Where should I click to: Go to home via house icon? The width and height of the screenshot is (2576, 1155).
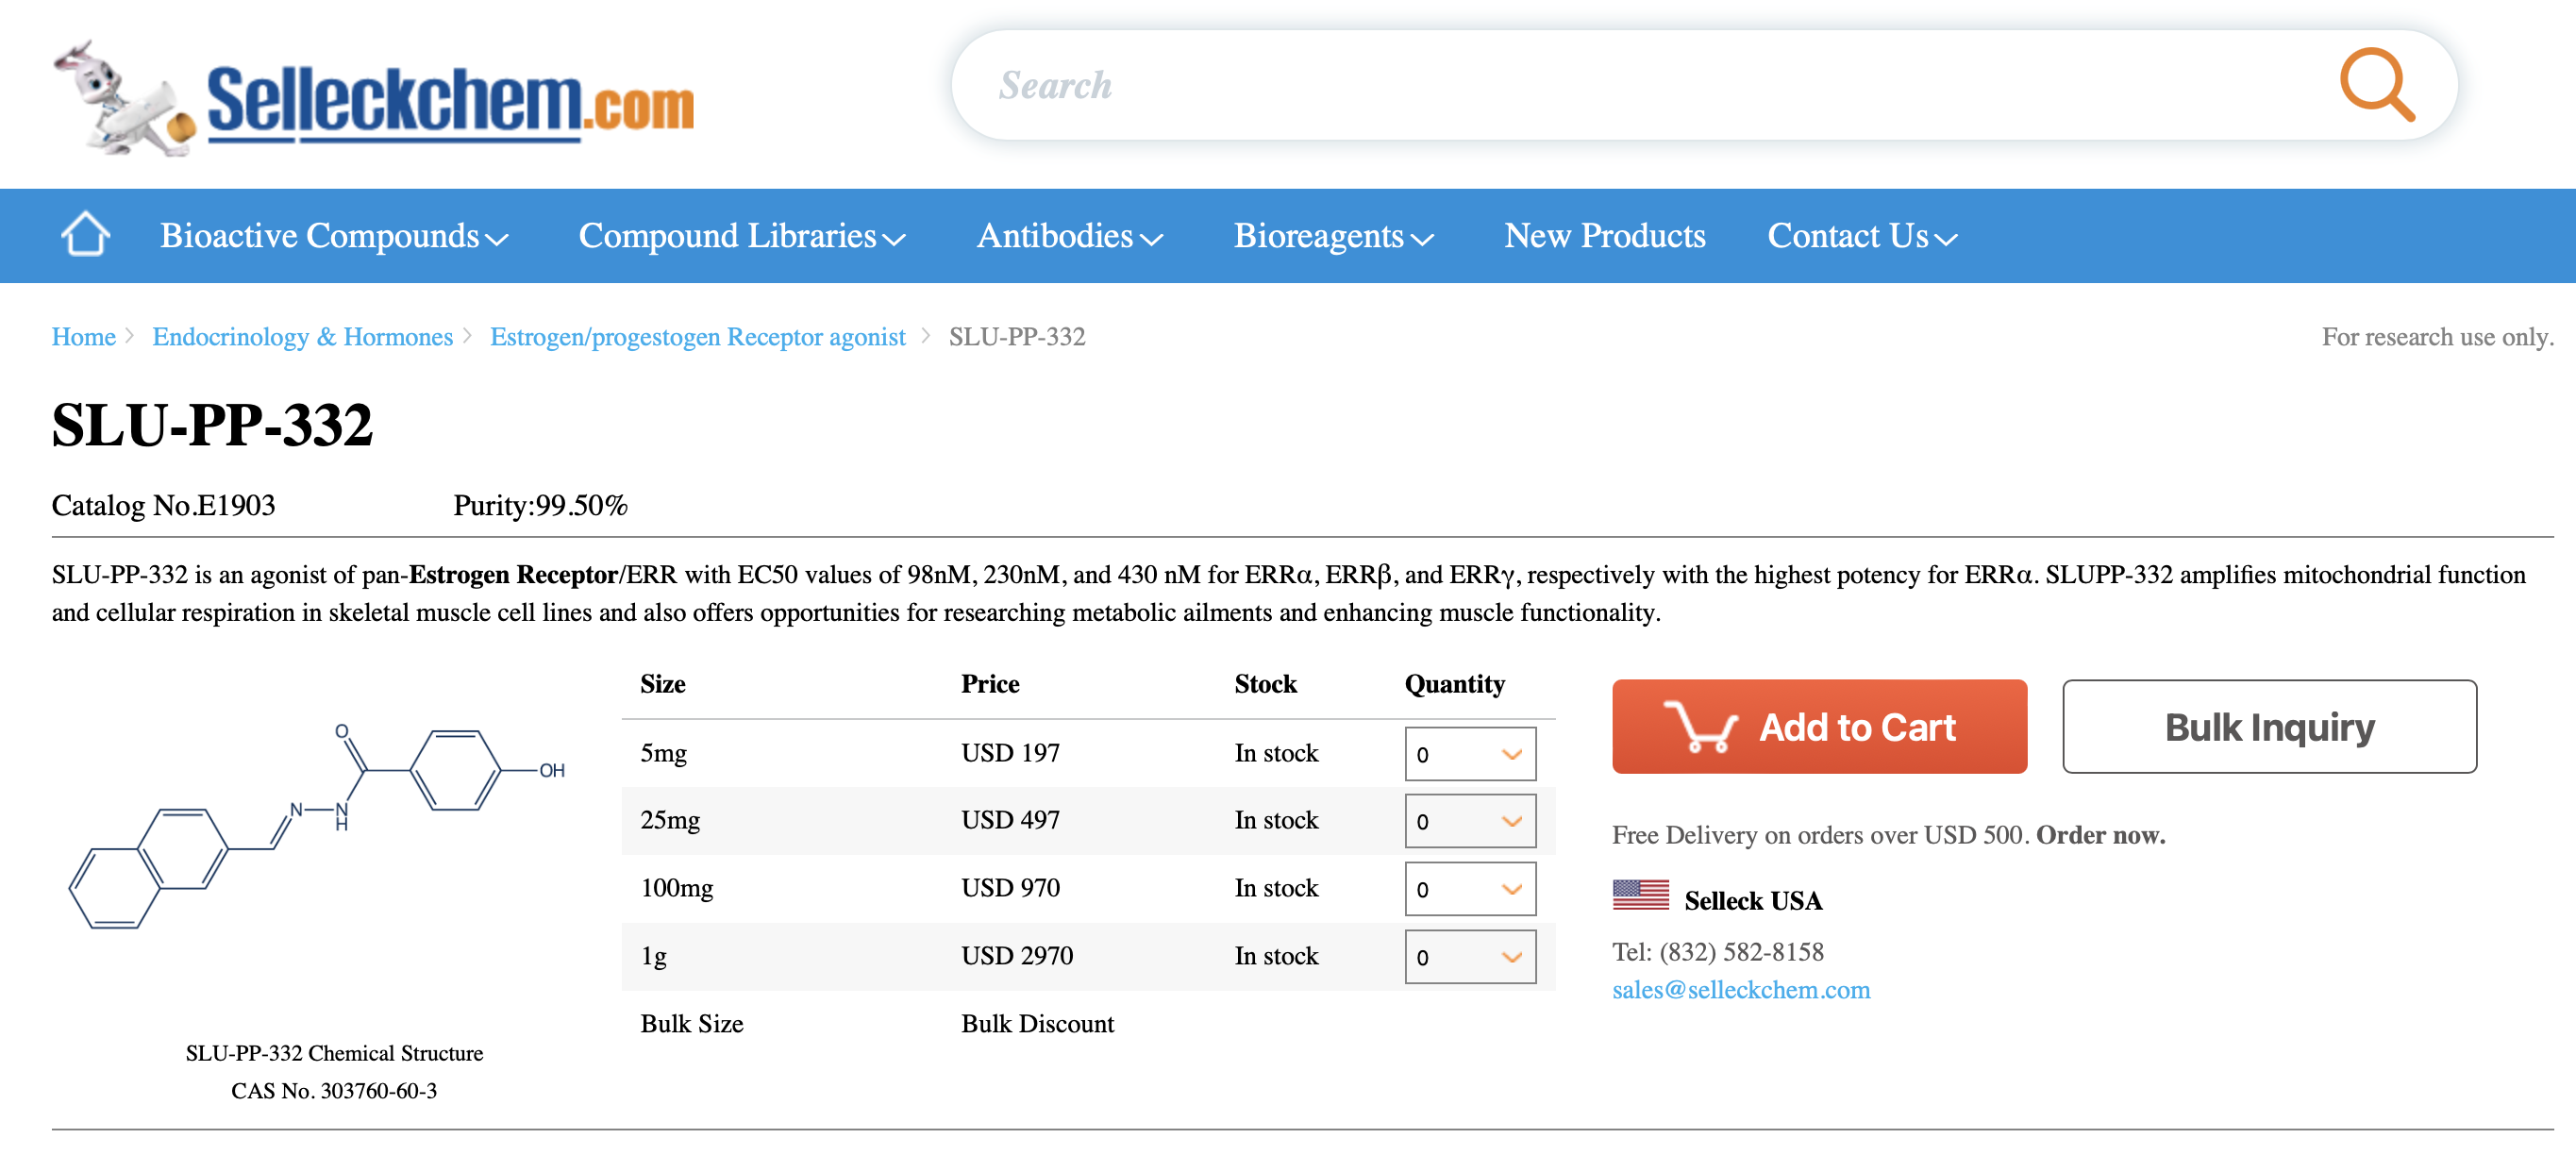(85, 234)
